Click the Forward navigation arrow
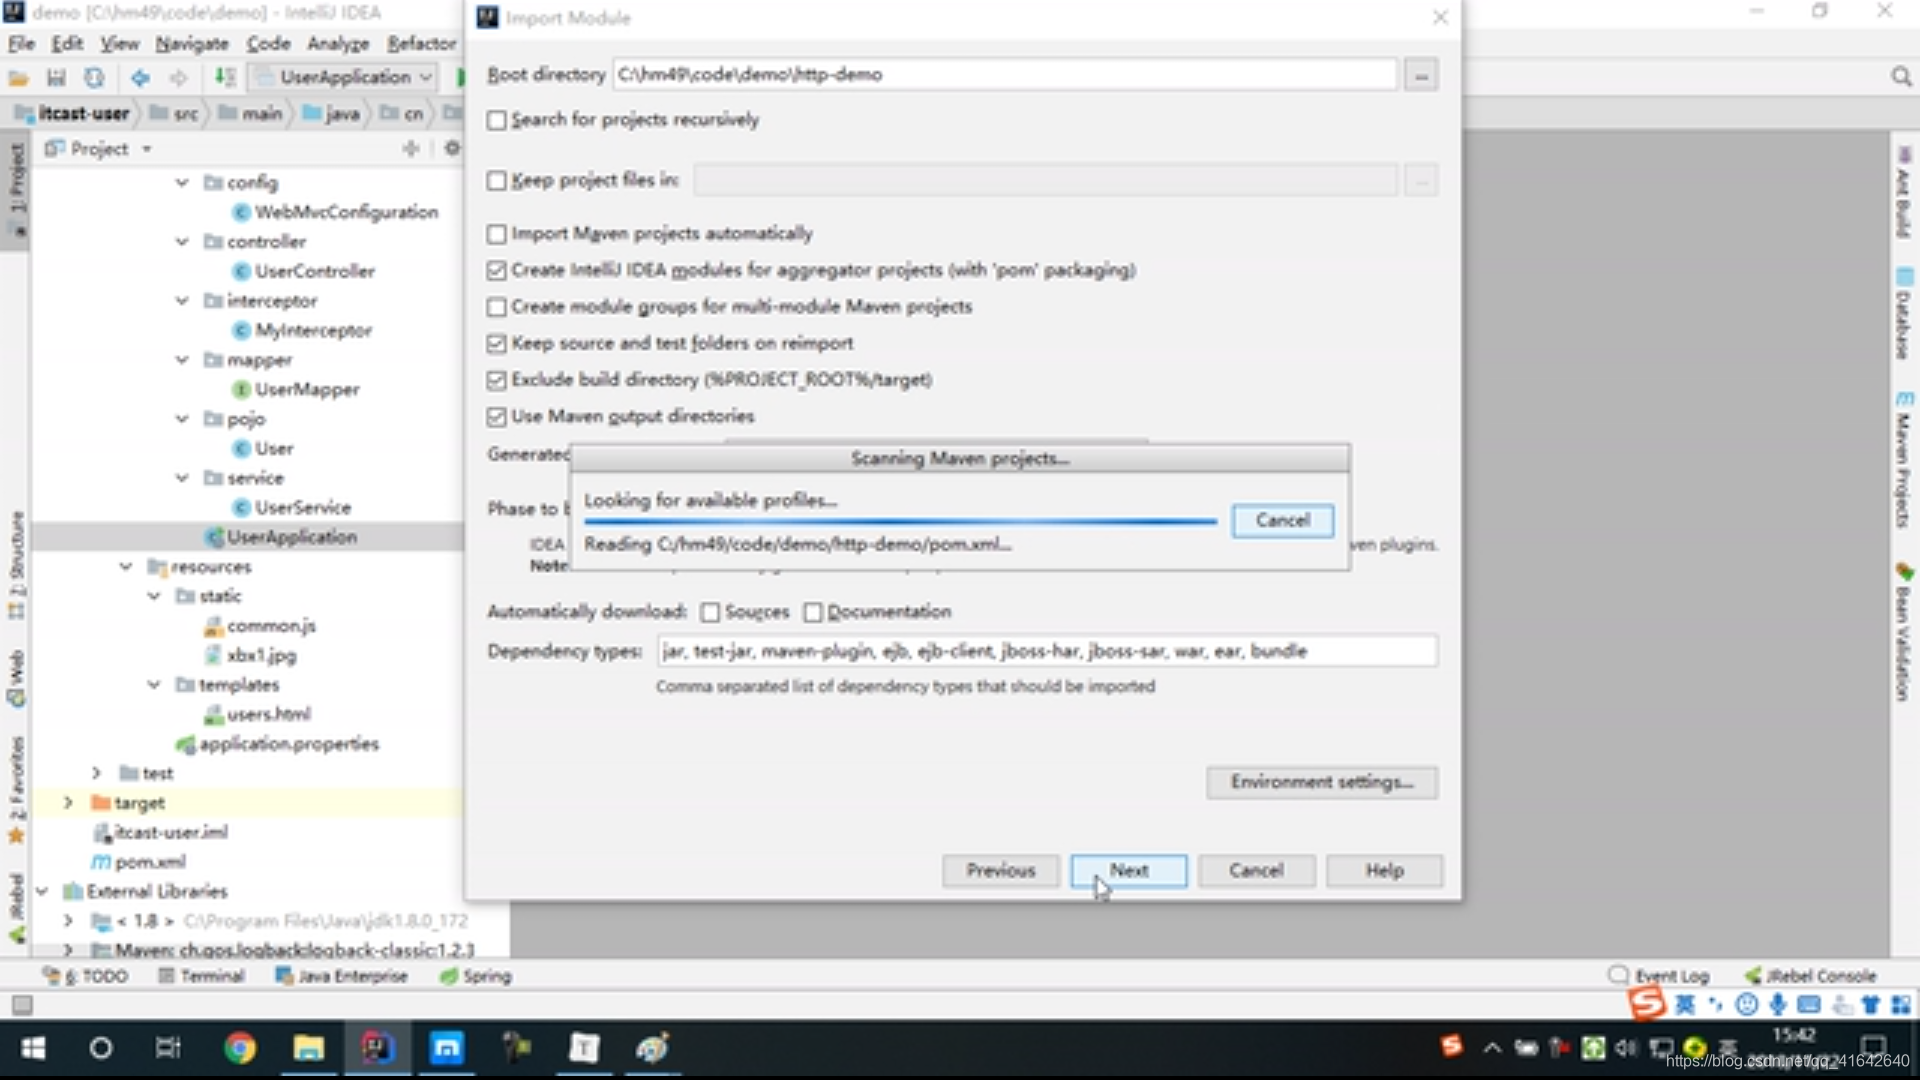 178,77
